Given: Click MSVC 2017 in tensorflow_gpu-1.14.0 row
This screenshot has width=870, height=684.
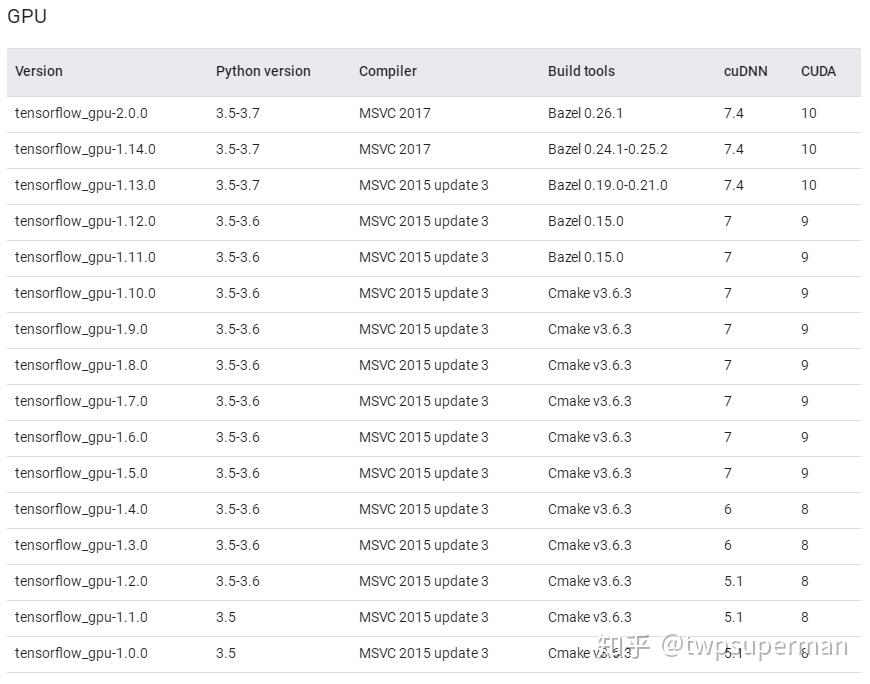Looking at the screenshot, I should coord(394,149).
